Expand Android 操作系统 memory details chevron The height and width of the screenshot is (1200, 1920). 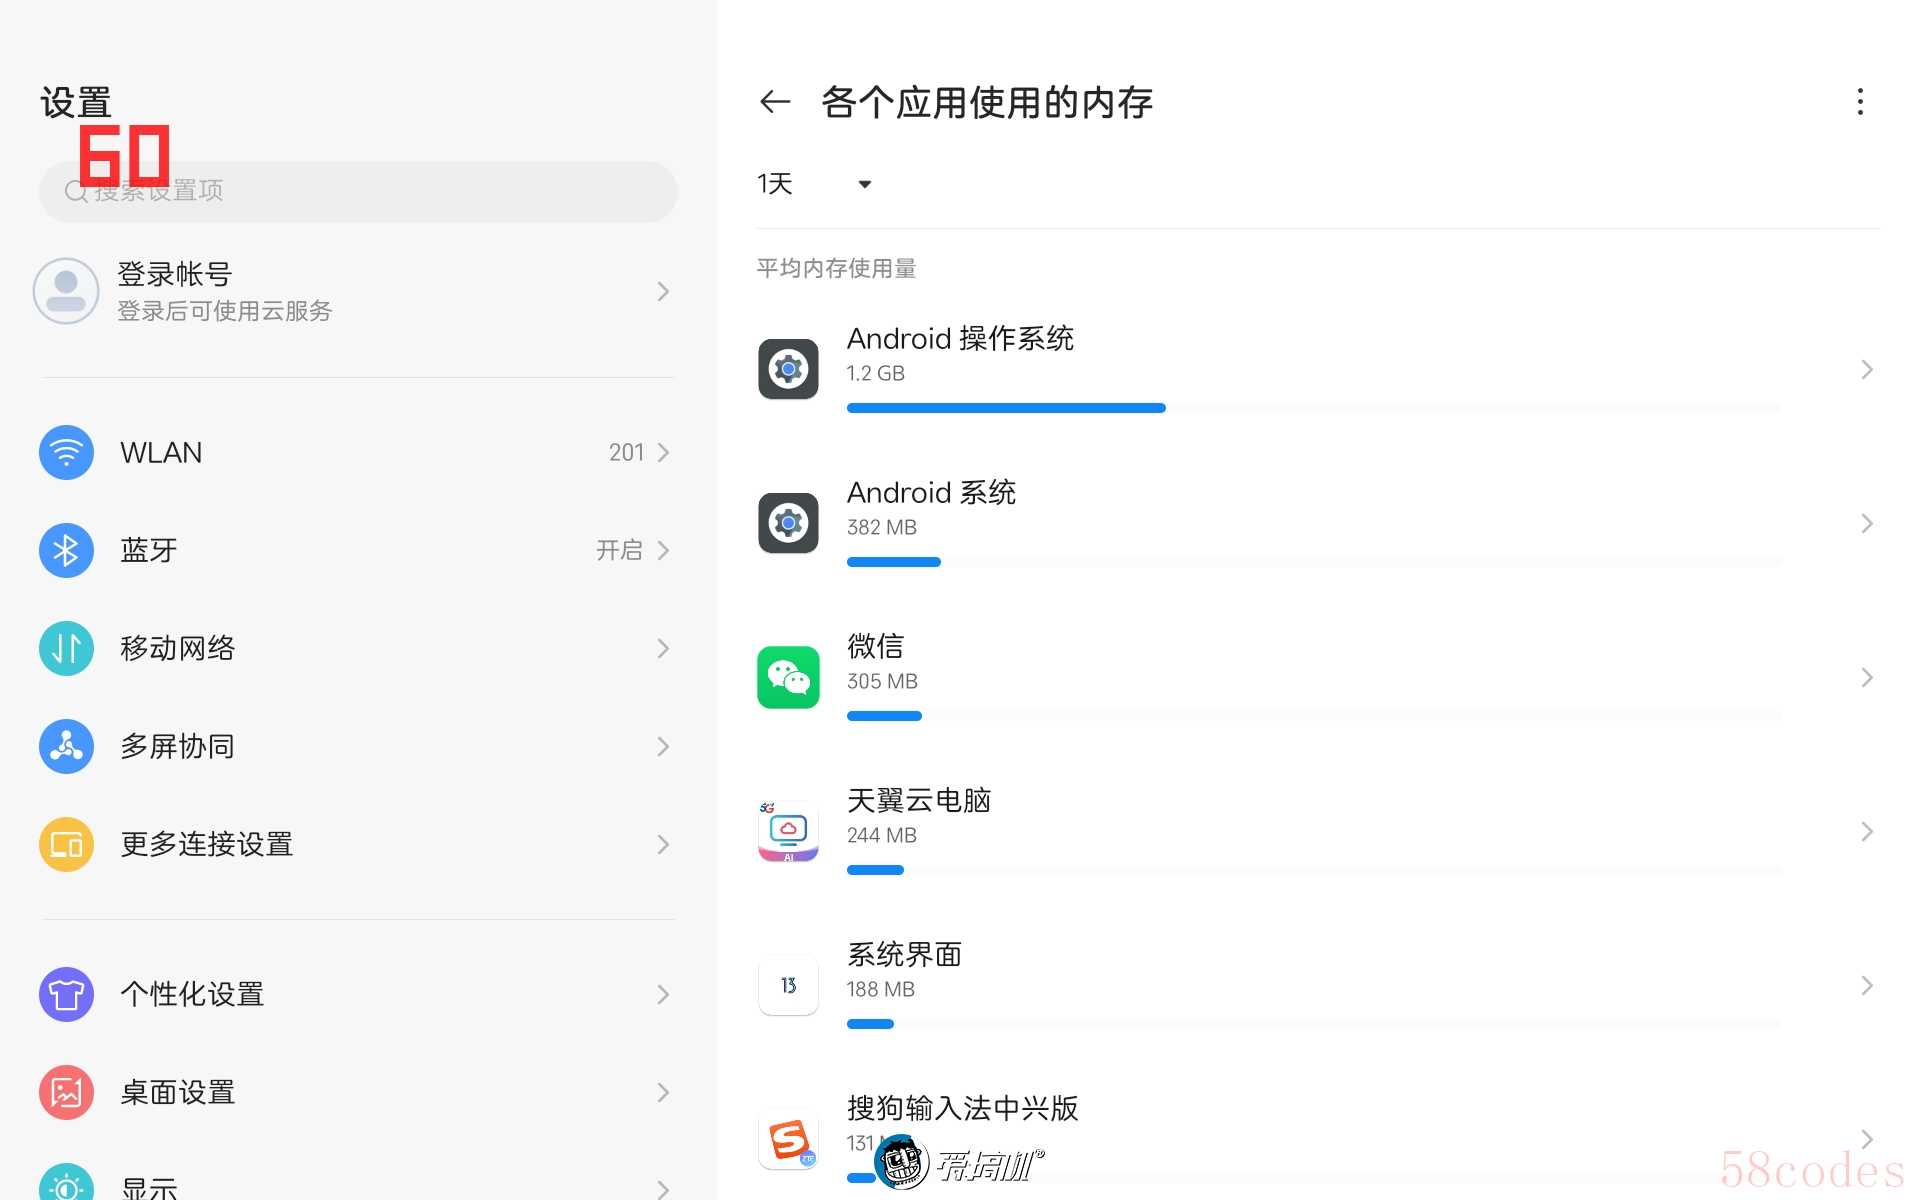(x=1866, y=370)
